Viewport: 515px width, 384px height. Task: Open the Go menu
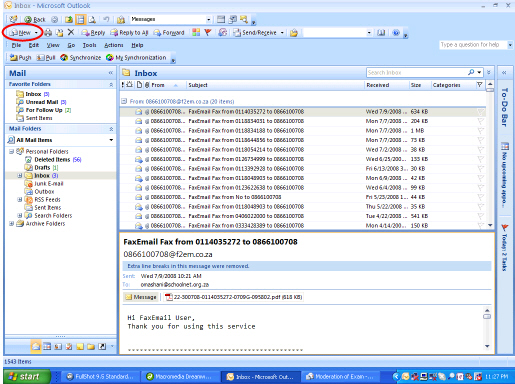click(71, 45)
